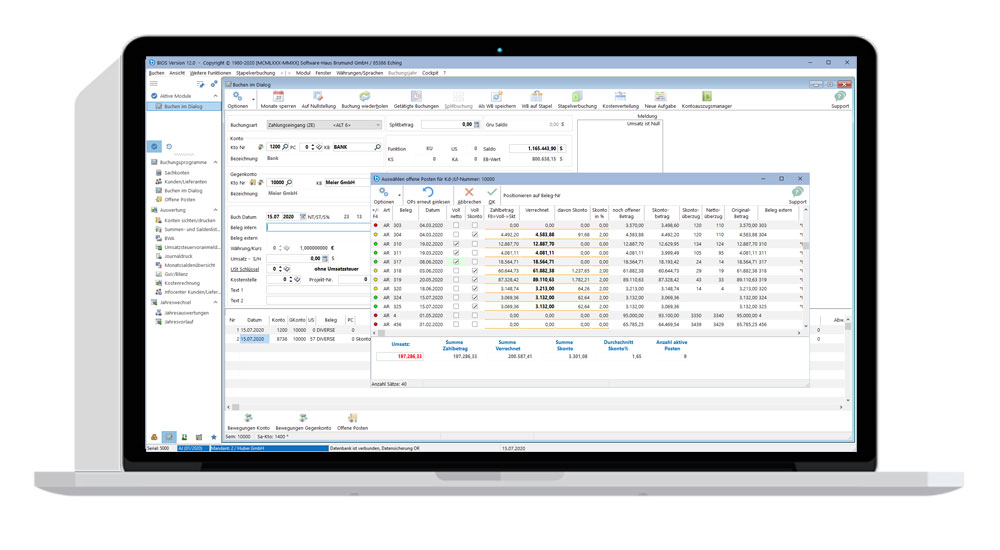The image size is (1000, 550).
Task: Click Bewegungen Konto icon
Action: [x=248, y=418]
